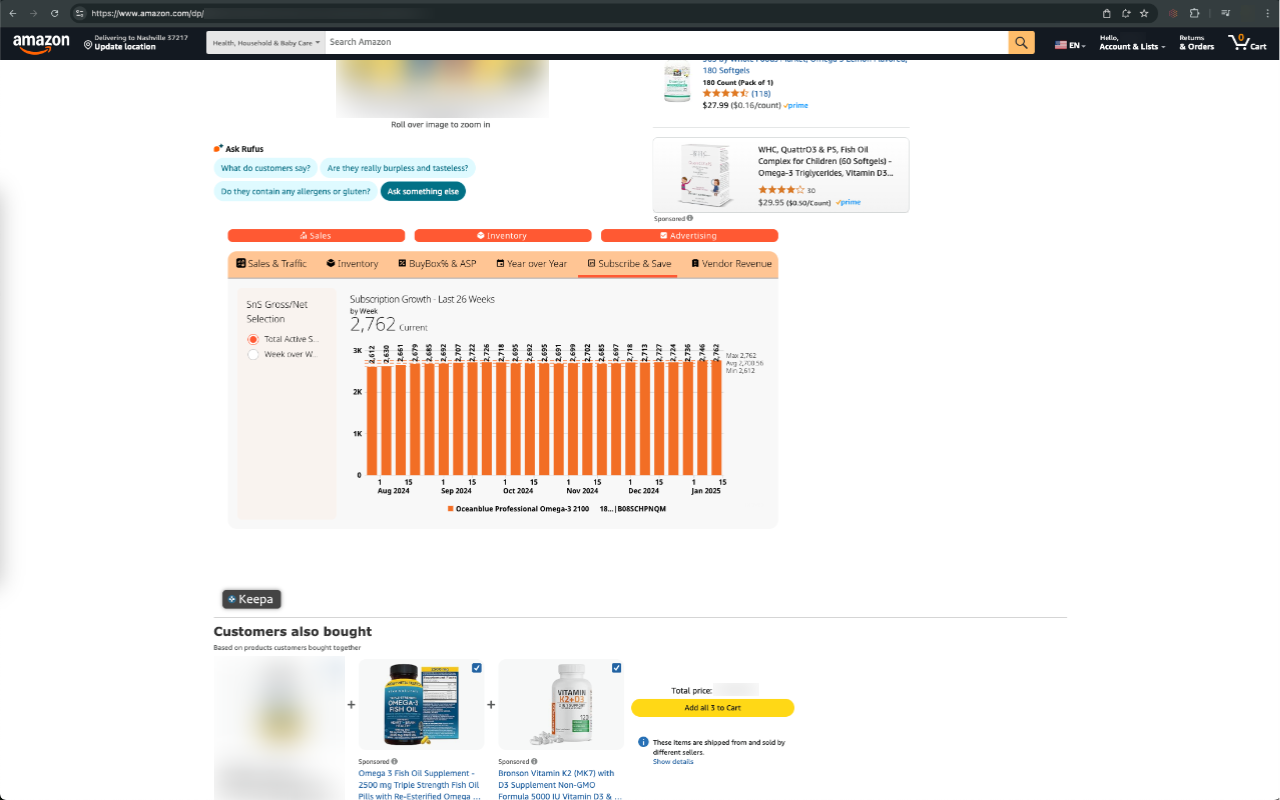
Task: Switch to the Sales & Traffic tab
Action: 271,264
